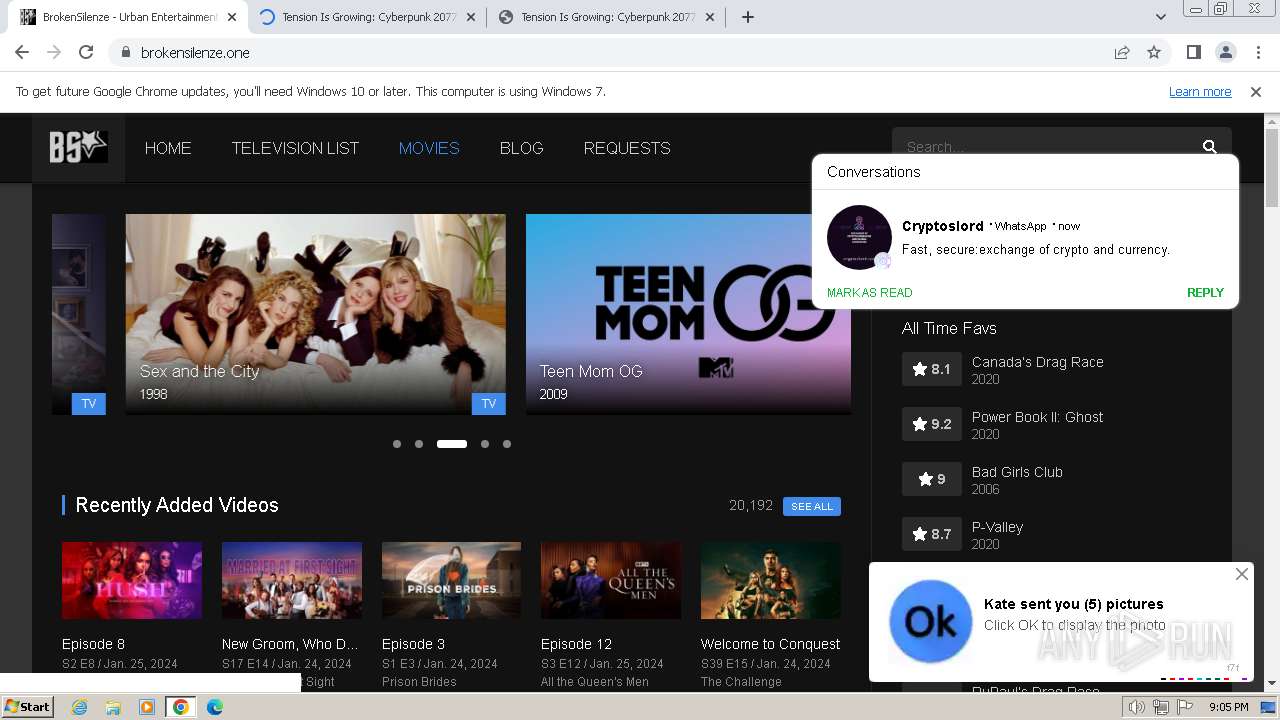
Task: Open File Explorer folder taskbar icon
Action: point(113,707)
